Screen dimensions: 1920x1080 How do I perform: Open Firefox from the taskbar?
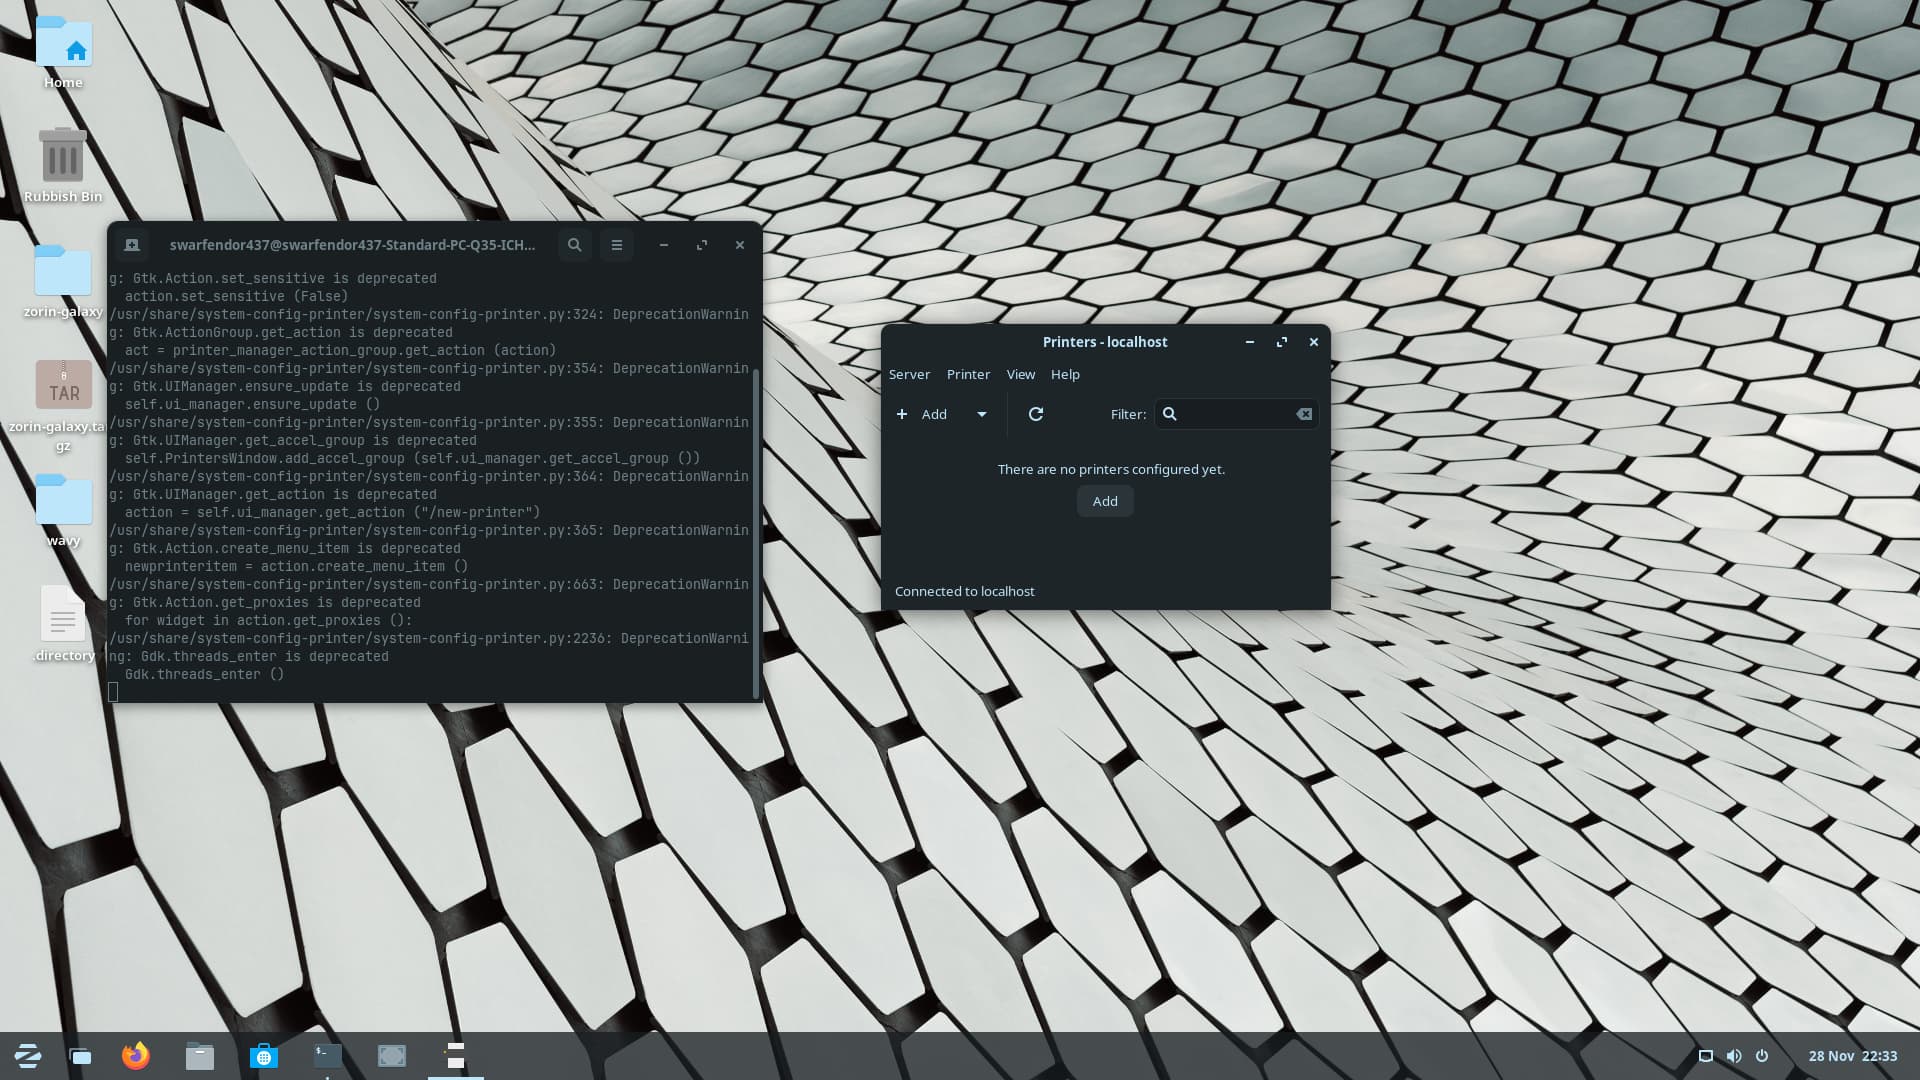(136, 1056)
